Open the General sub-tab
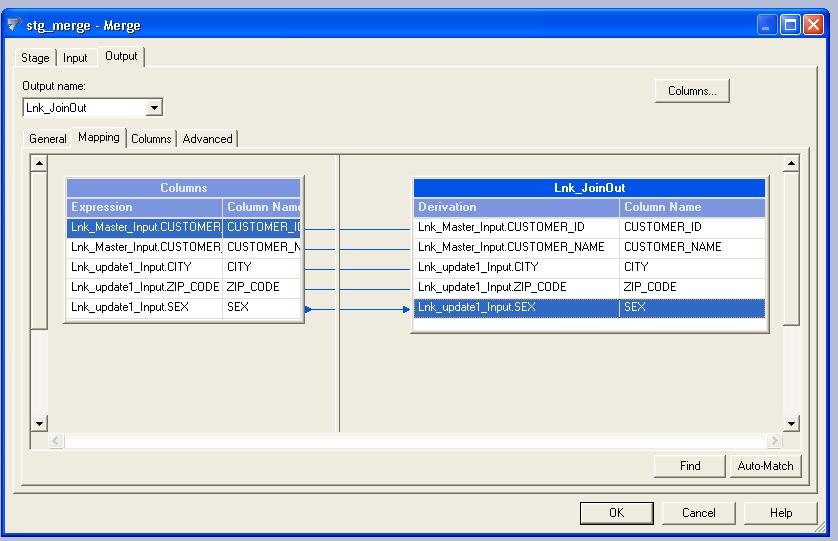Viewport: 838px width, 541px height. pos(48,139)
